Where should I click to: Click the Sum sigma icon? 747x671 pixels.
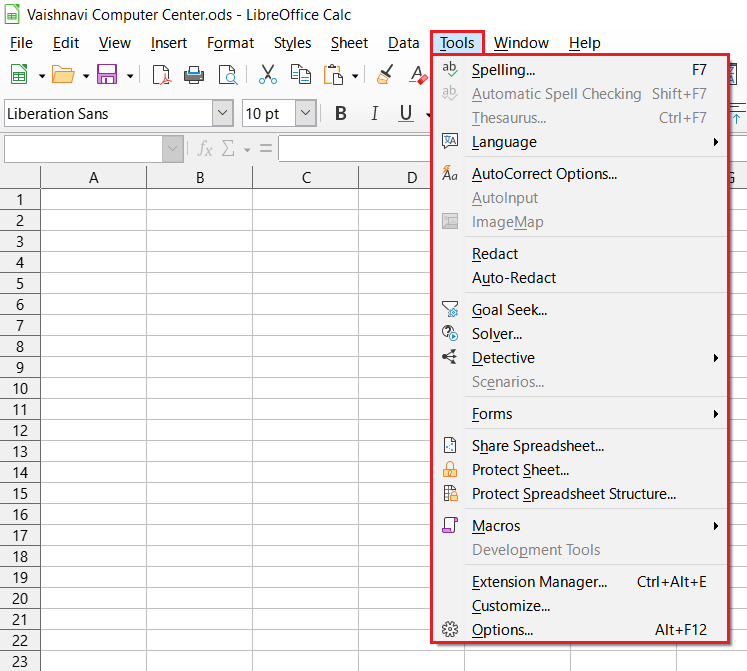(228, 149)
